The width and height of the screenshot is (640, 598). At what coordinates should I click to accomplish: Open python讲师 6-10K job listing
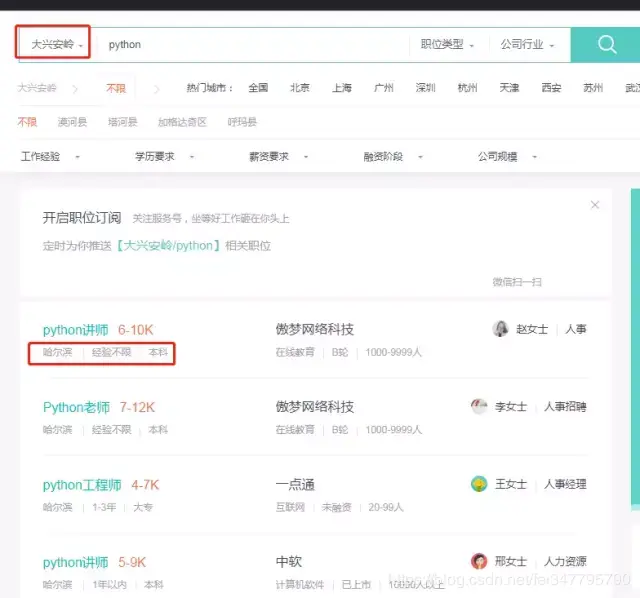tap(76, 330)
